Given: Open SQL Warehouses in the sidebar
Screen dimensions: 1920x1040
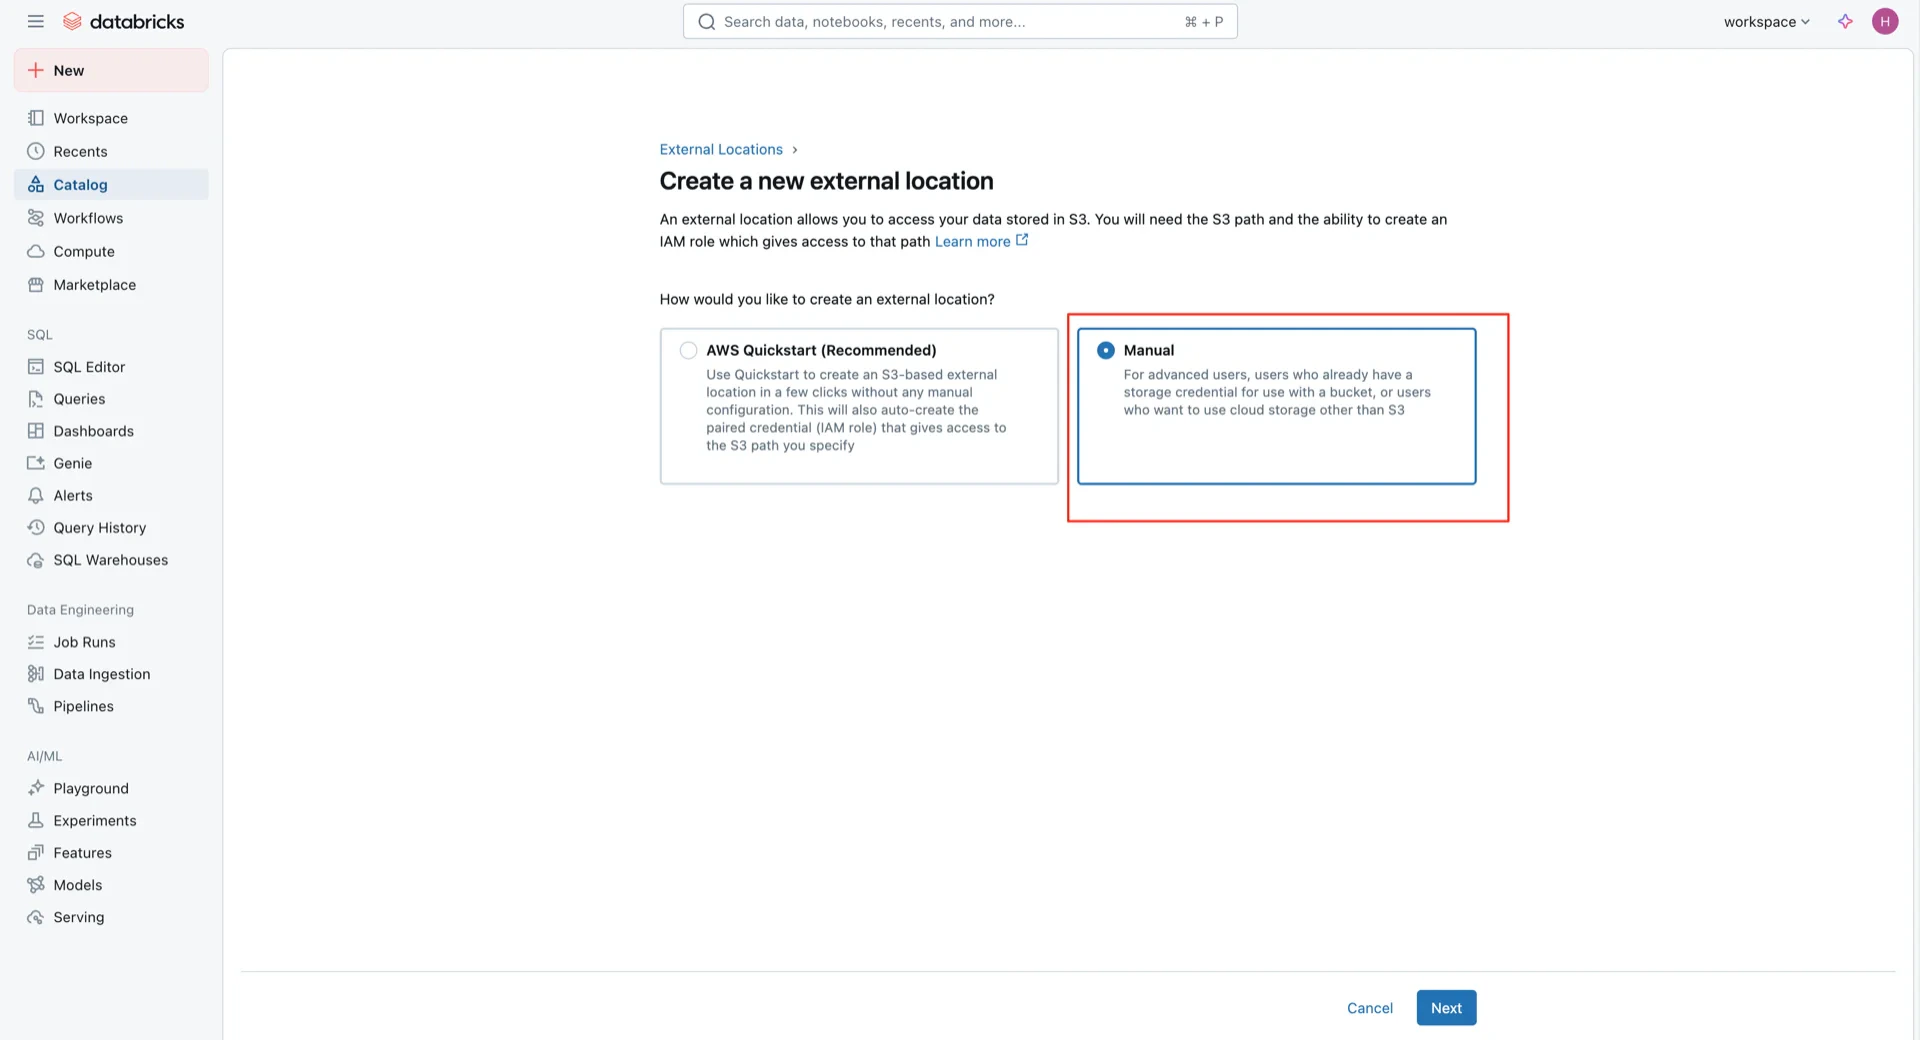Looking at the screenshot, I should click(x=111, y=560).
